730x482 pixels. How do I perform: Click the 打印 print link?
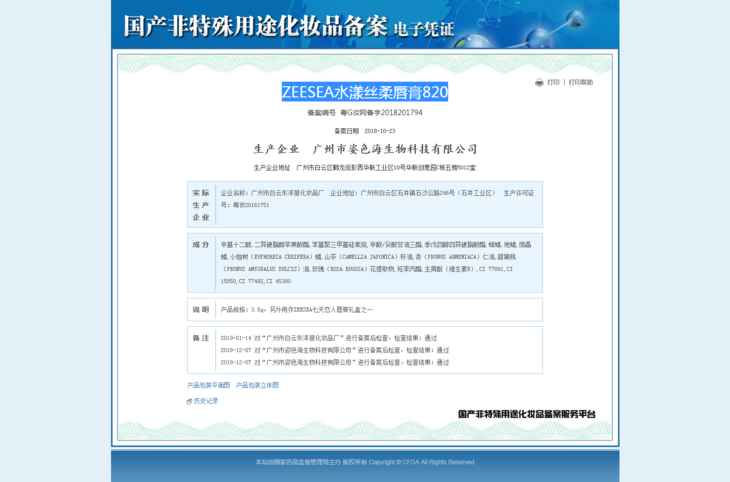(553, 82)
